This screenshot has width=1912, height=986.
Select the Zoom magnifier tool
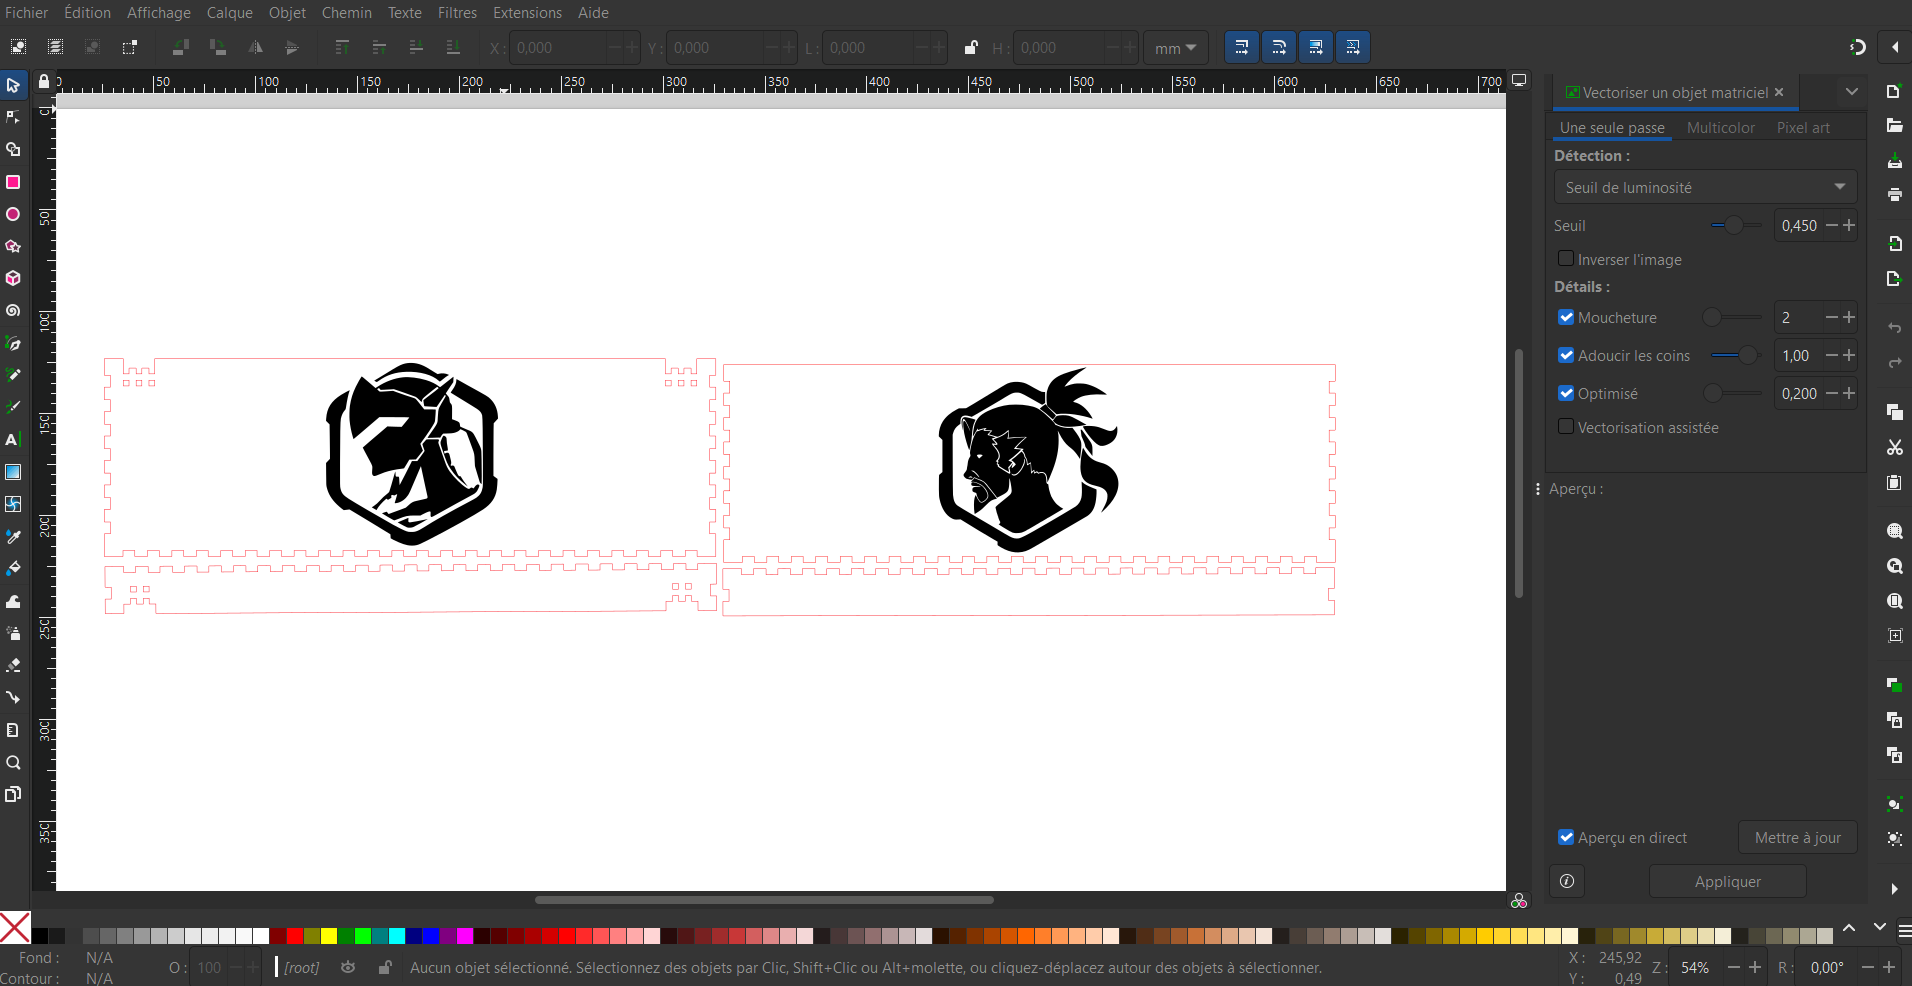(13, 762)
